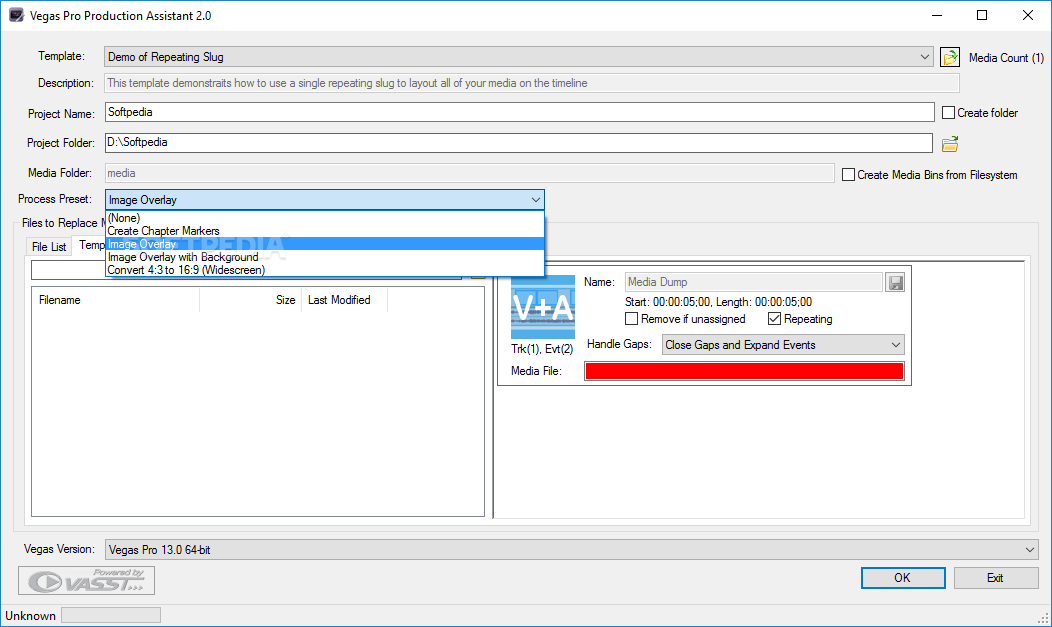Click the Trk(1), Evt(2) label
Viewport: 1052px width, 627px height.
542,349
